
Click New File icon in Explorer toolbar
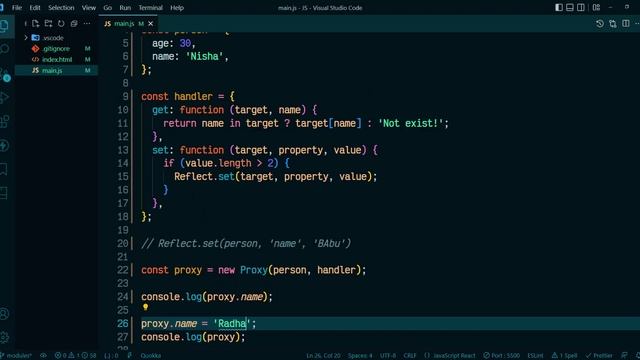pyautogui.click(x=36, y=24)
